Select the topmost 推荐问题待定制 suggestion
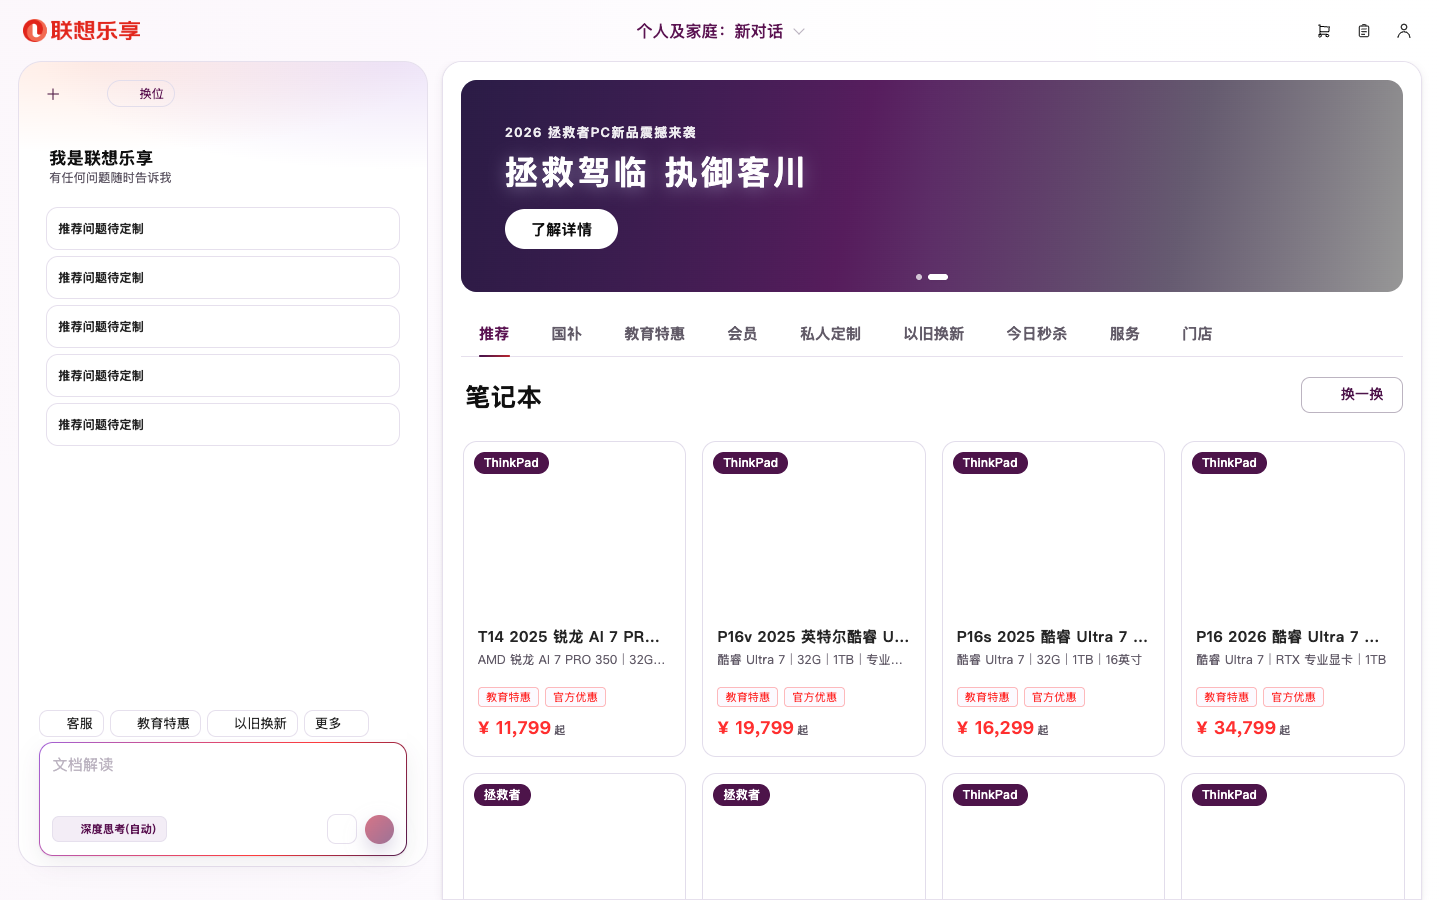Viewport: 1440px width, 900px height. [x=223, y=229]
